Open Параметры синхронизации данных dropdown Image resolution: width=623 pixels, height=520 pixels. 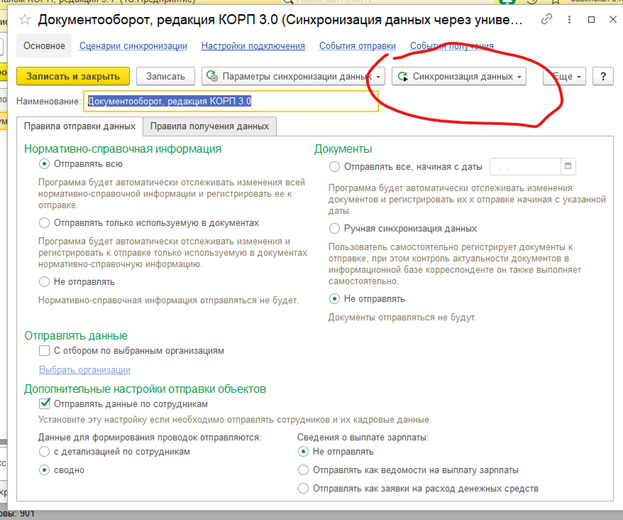[293, 76]
